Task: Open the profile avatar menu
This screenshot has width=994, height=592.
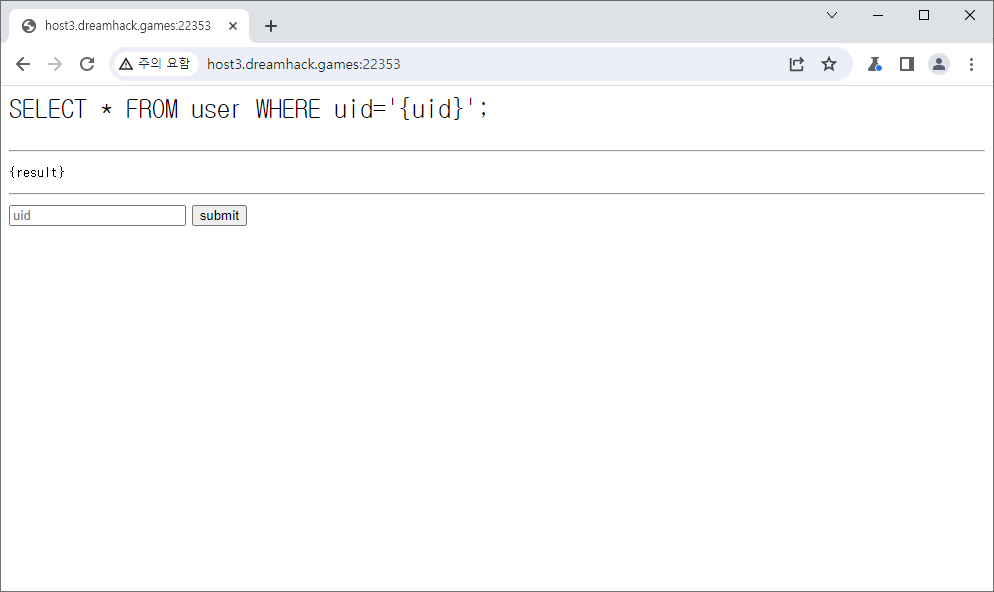Action: 939,64
